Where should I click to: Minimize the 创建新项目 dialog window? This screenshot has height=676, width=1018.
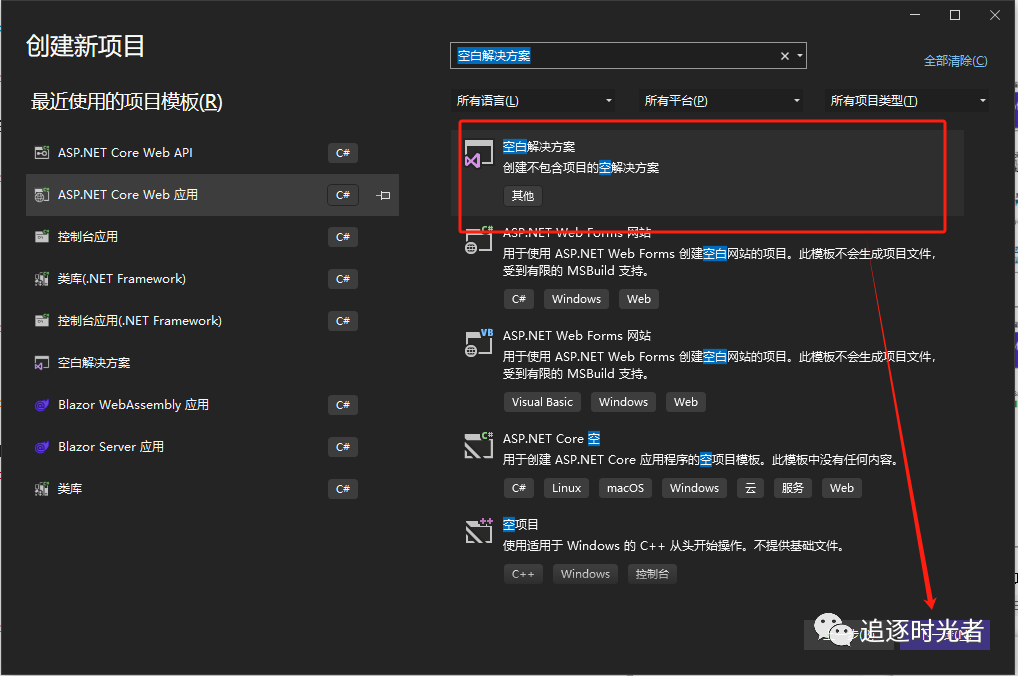coord(915,15)
